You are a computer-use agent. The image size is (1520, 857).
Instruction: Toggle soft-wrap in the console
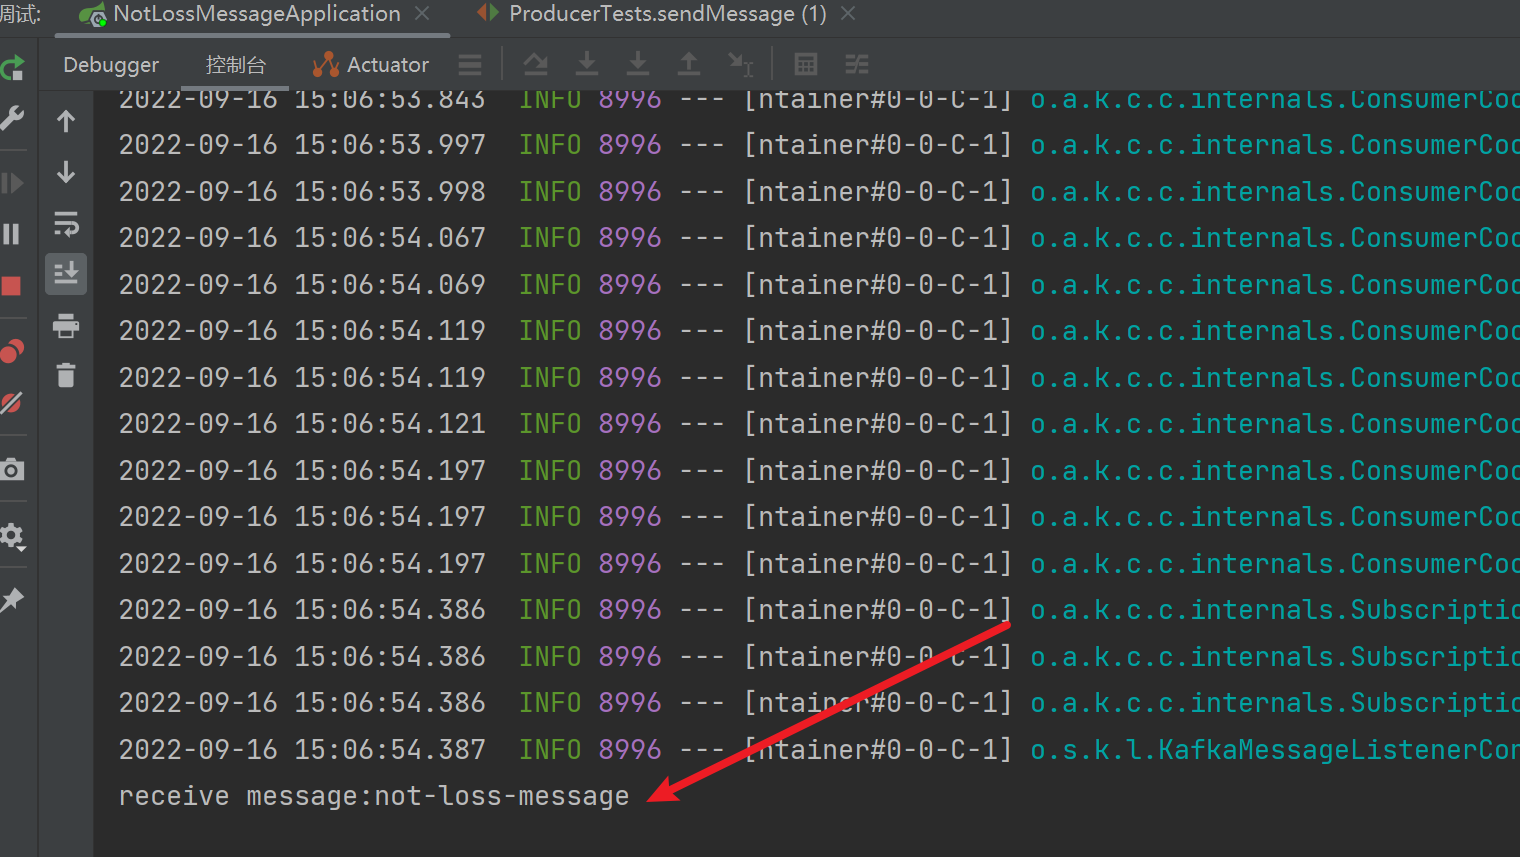66,224
